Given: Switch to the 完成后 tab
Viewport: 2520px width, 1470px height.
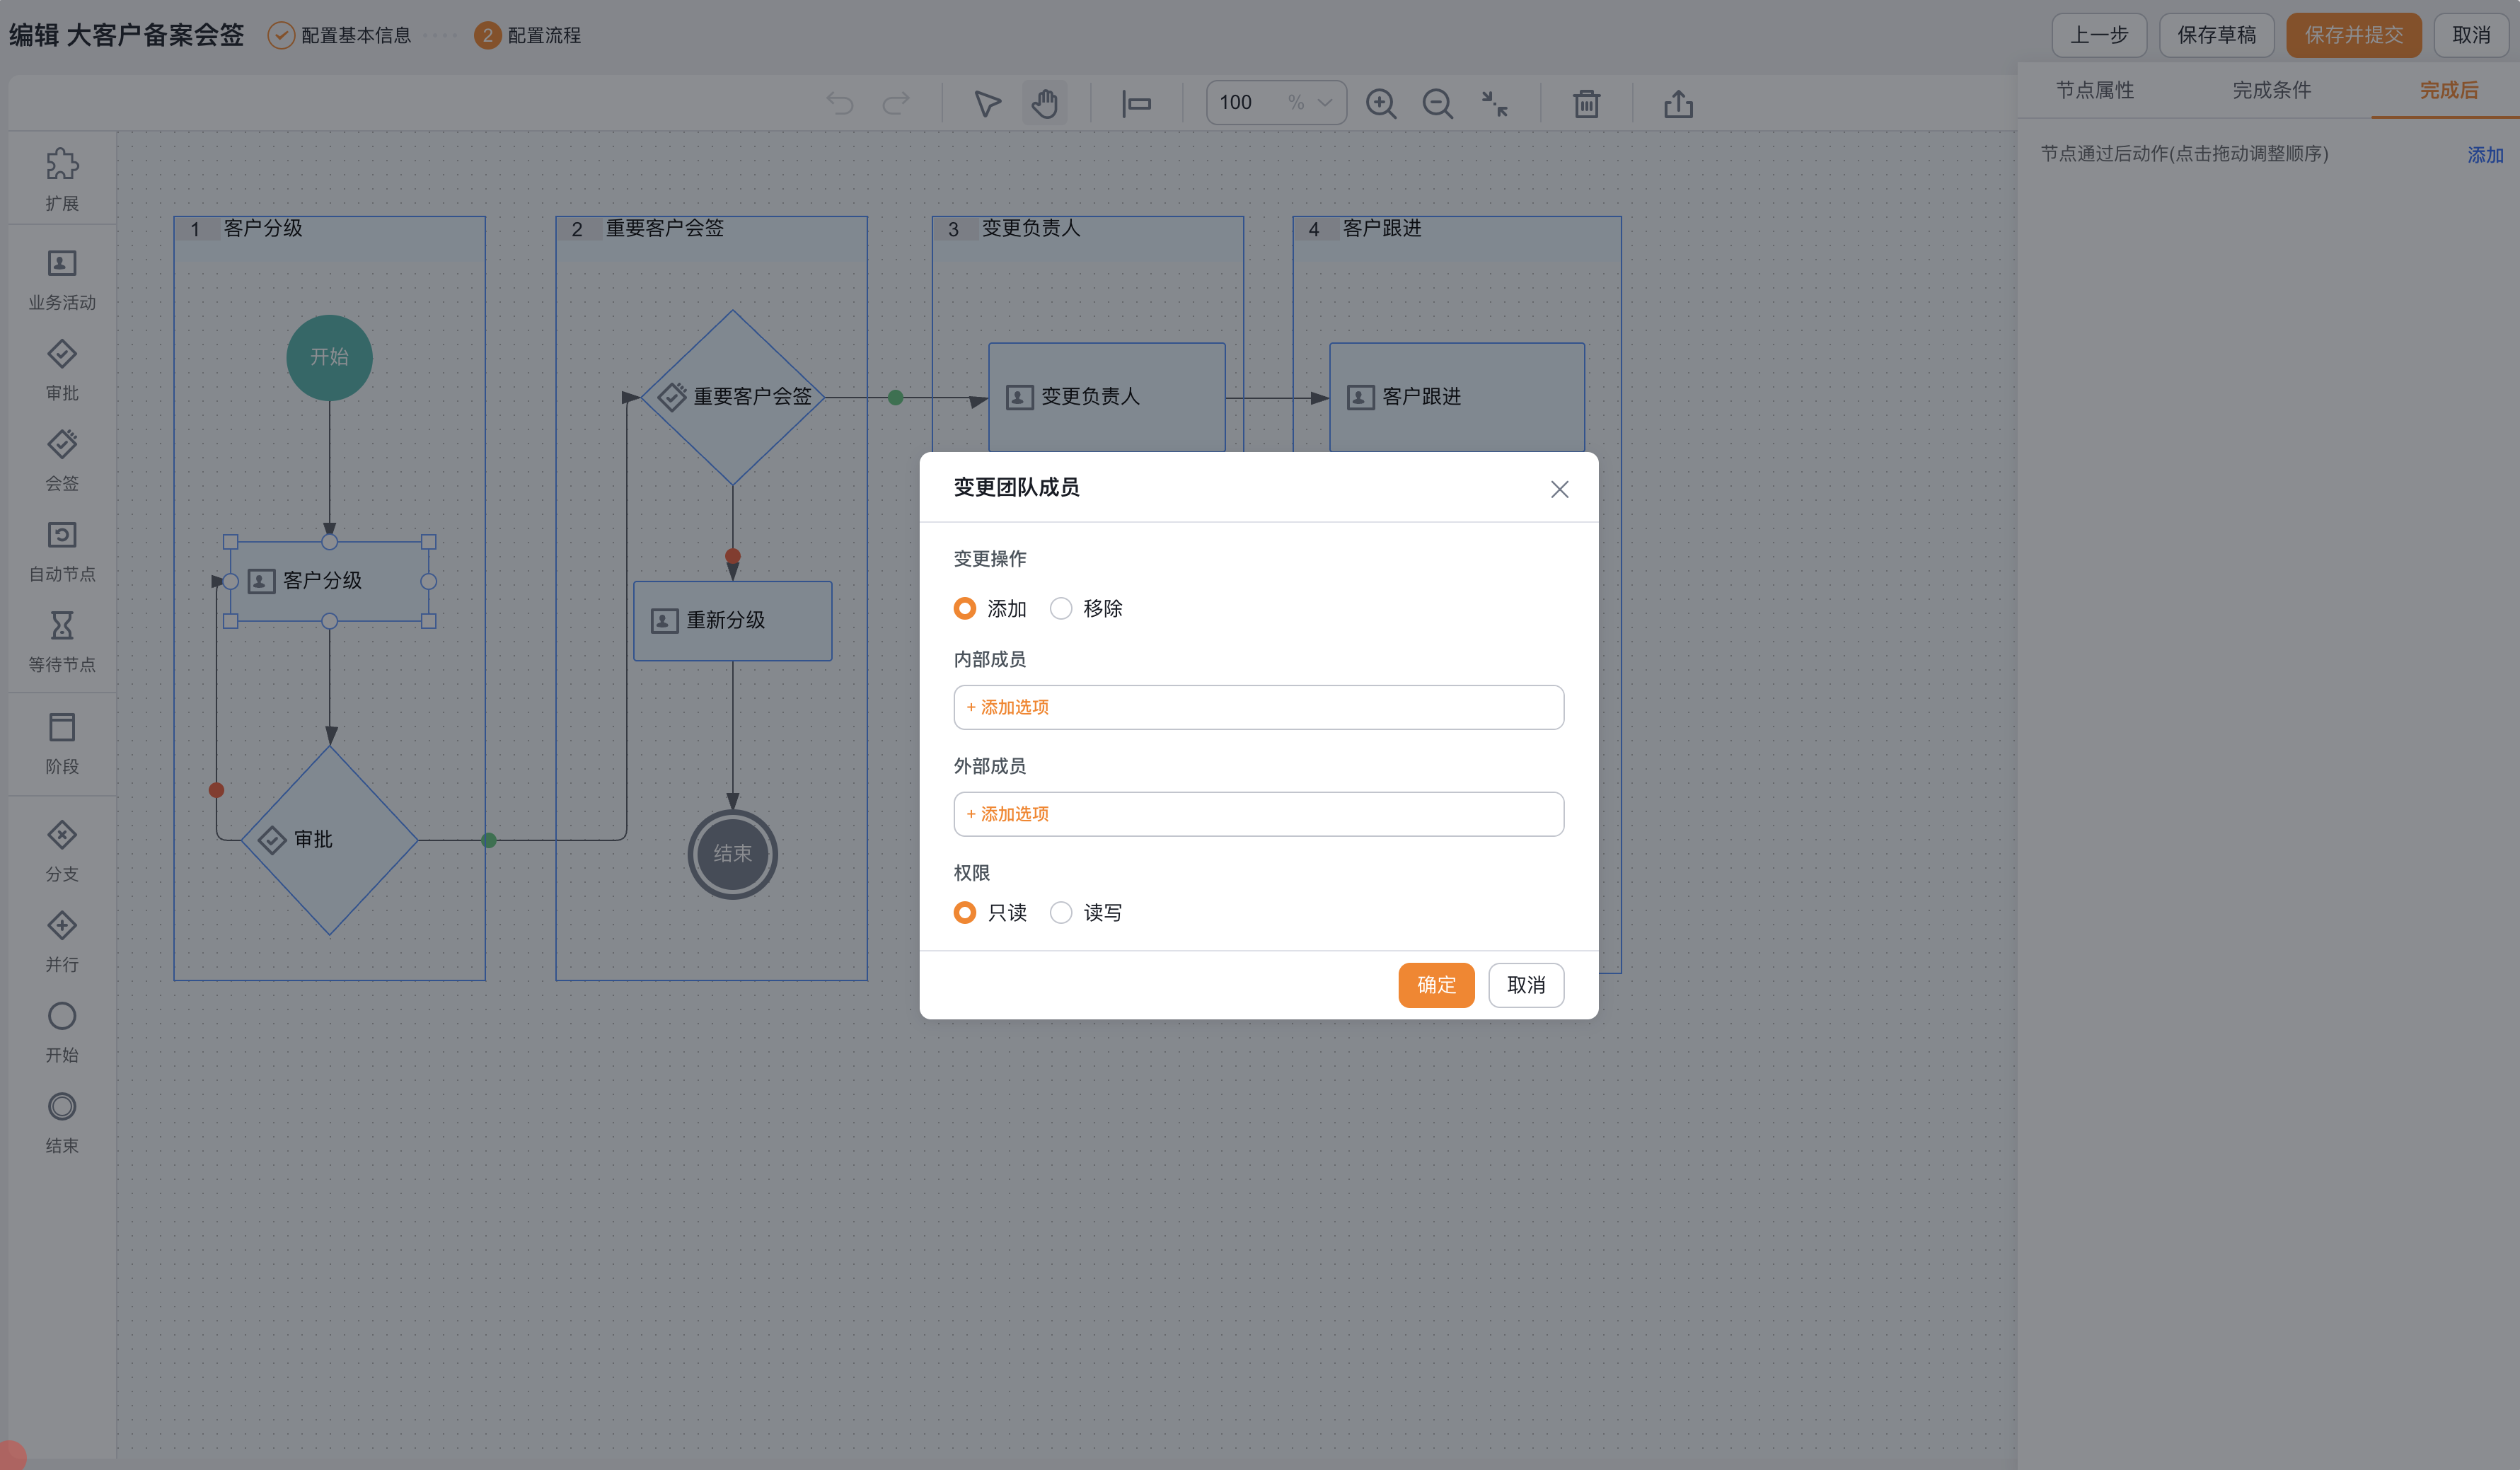Looking at the screenshot, I should point(2448,90).
